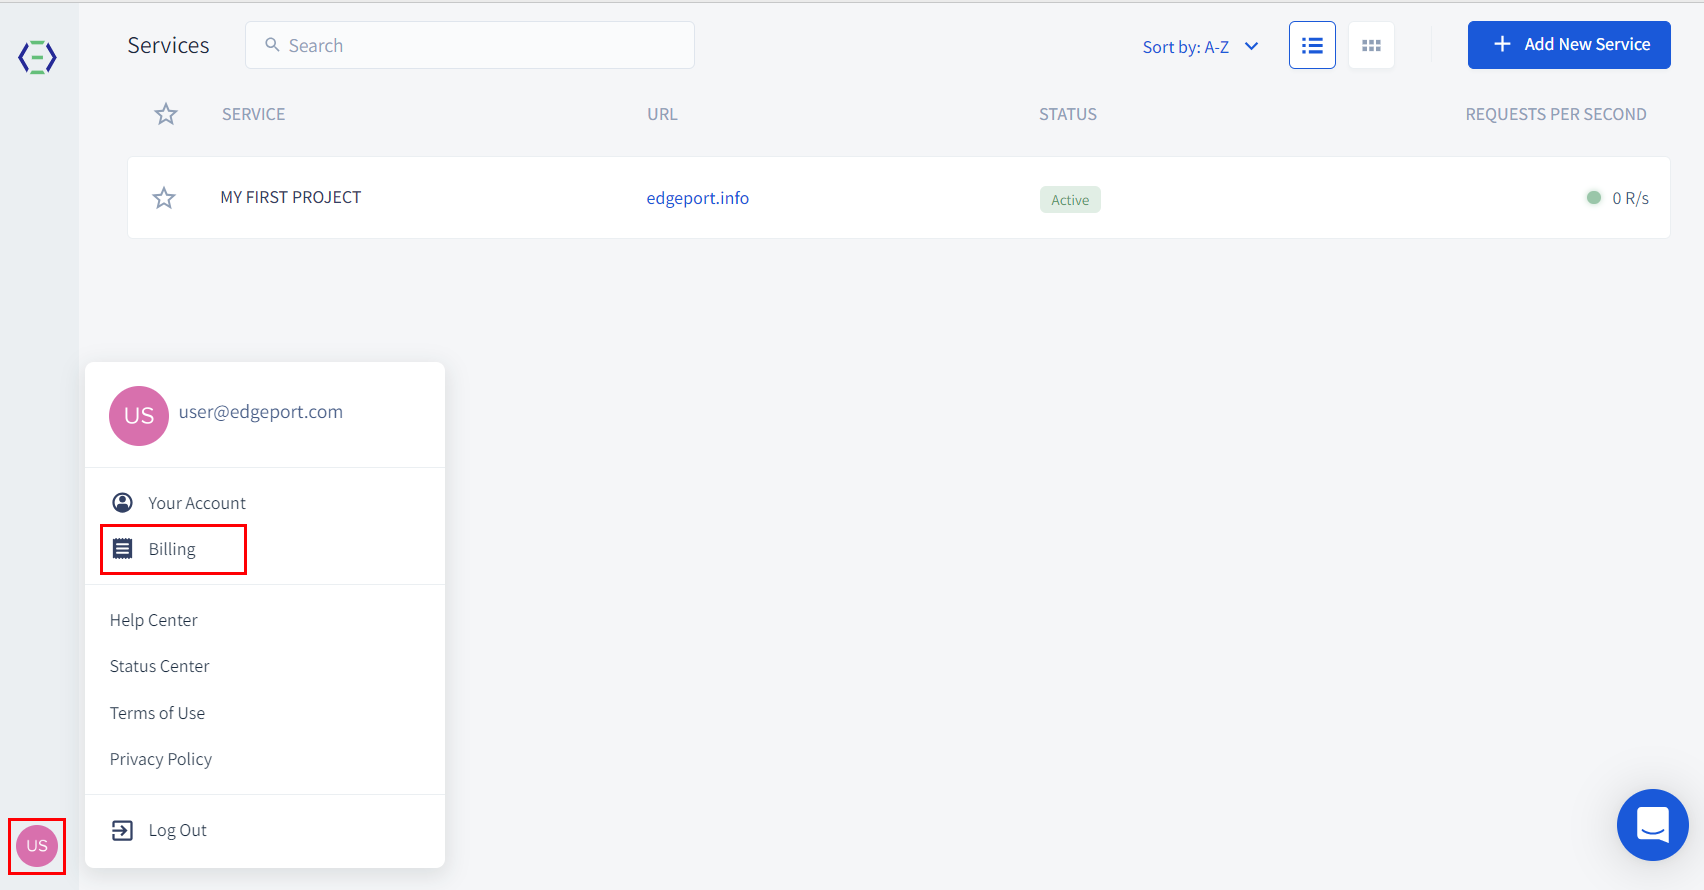Open the edgeport.info URL link
Image resolution: width=1704 pixels, height=890 pixels.
pyautogui.click(x=697, y=198)
